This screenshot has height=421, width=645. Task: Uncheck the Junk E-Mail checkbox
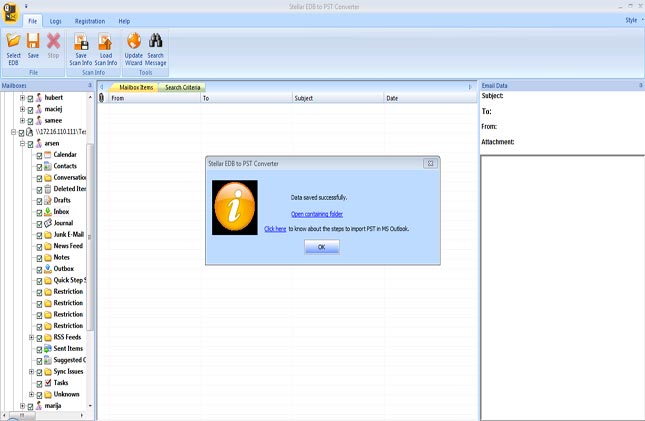39,235
